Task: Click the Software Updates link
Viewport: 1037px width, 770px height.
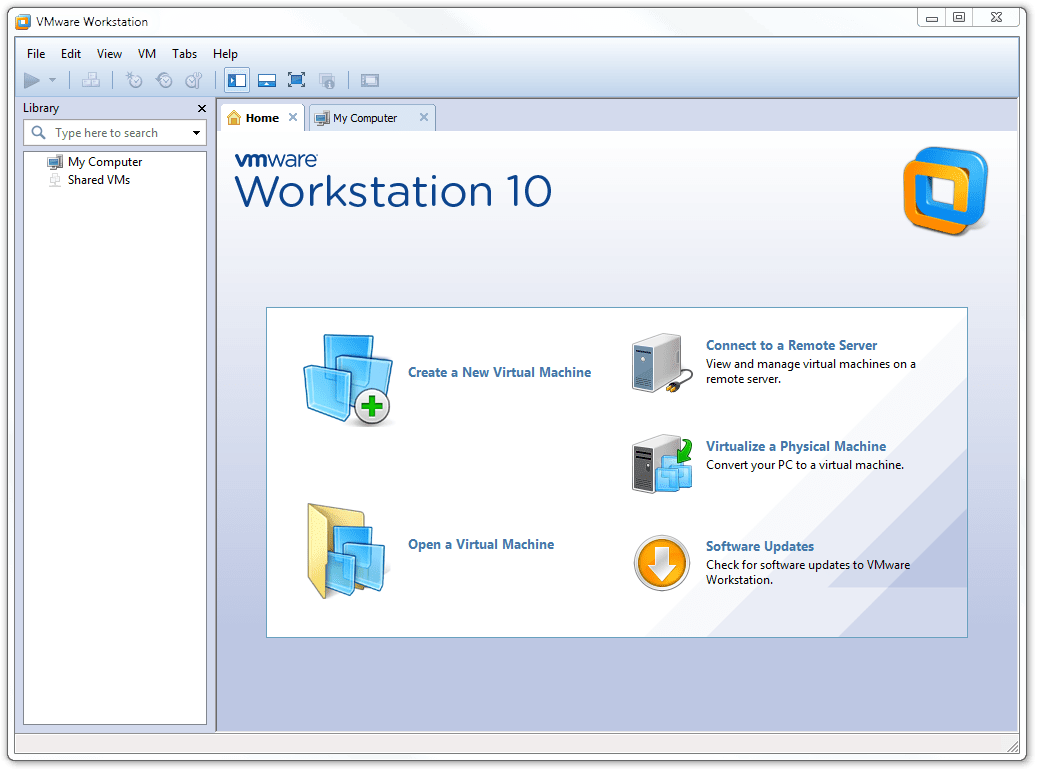Action: (x=759, y=546)
